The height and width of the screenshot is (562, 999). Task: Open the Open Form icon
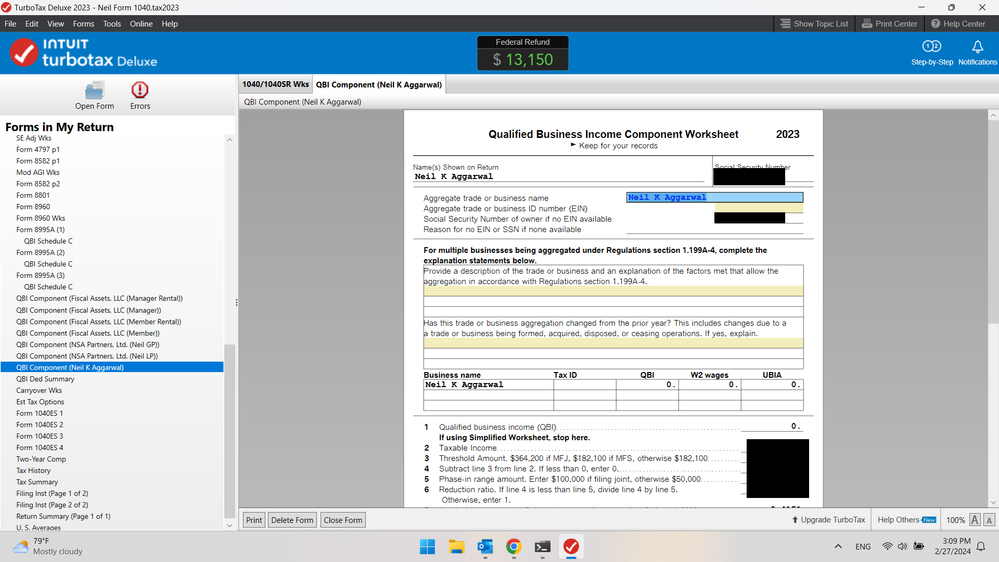point(94,96)
